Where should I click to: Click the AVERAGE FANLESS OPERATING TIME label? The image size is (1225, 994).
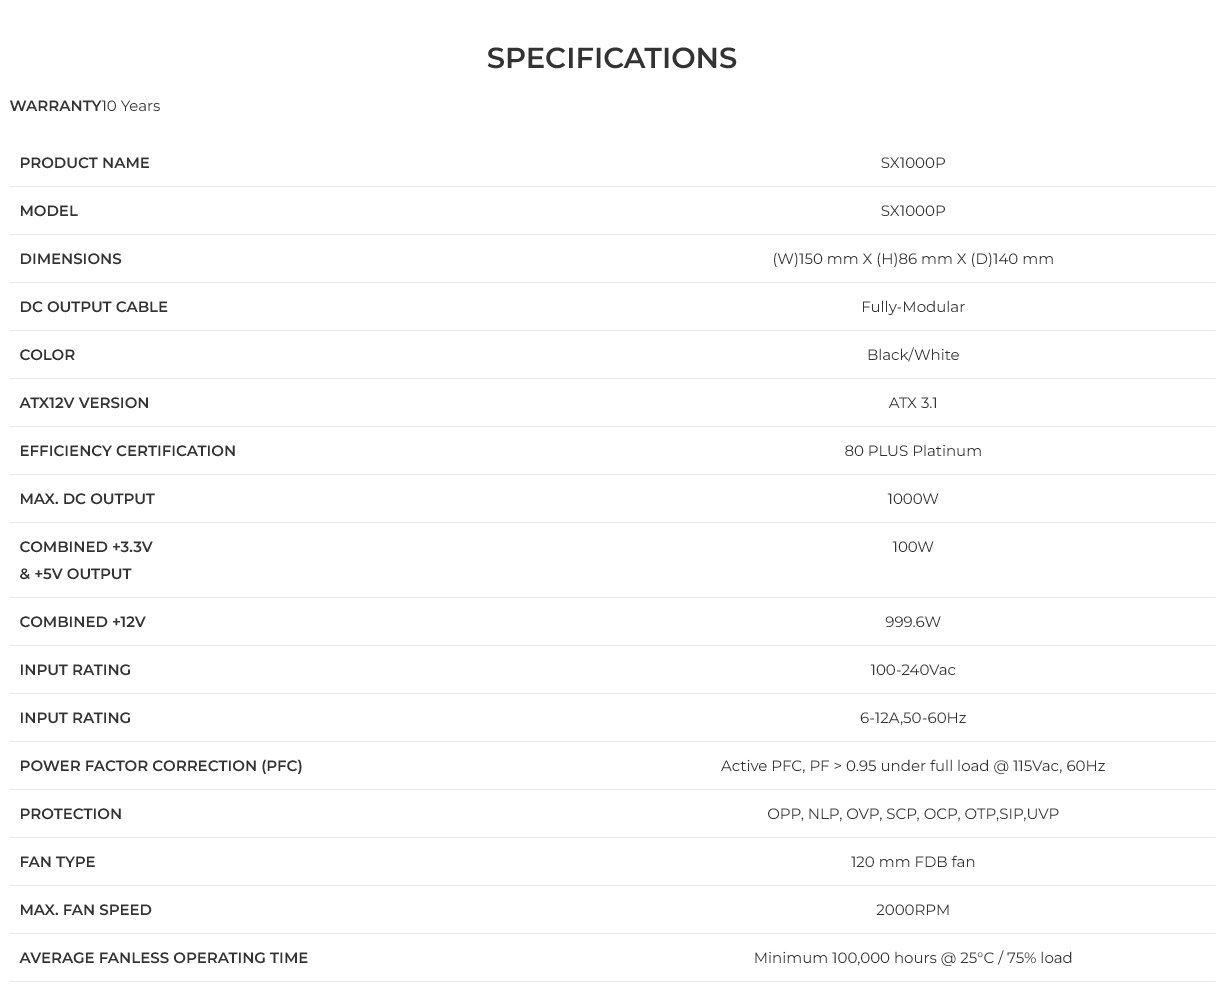click(x=164, y=958)
